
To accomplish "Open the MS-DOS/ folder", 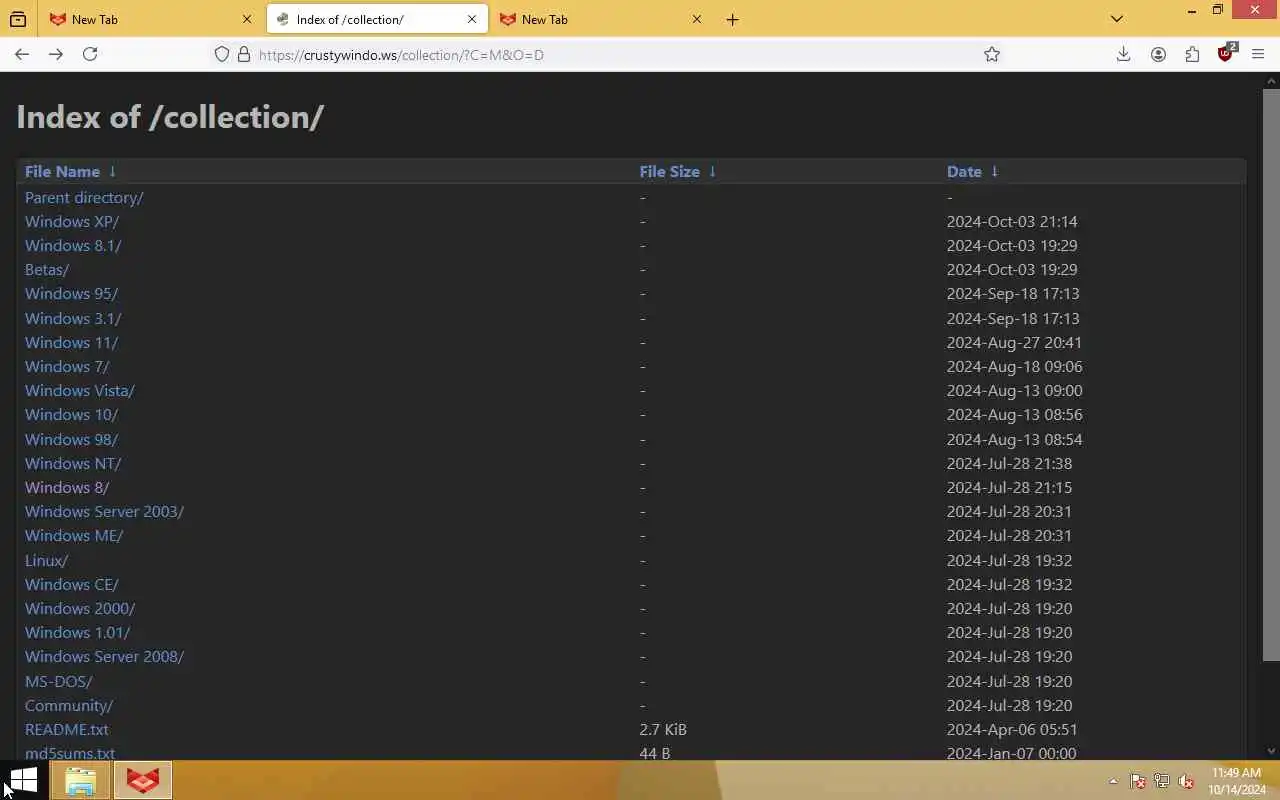I will pos(59,682).
